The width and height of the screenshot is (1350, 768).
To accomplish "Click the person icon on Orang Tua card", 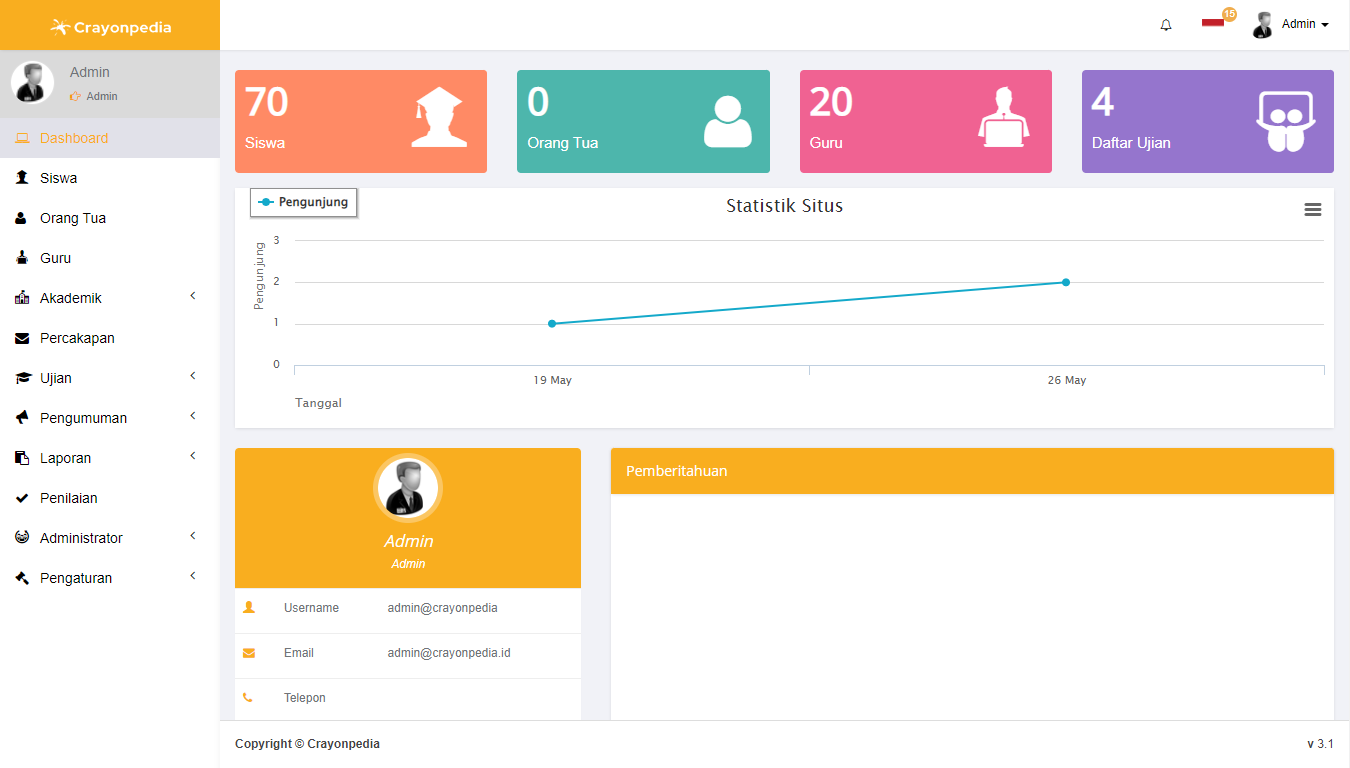I will pos(727,121).
